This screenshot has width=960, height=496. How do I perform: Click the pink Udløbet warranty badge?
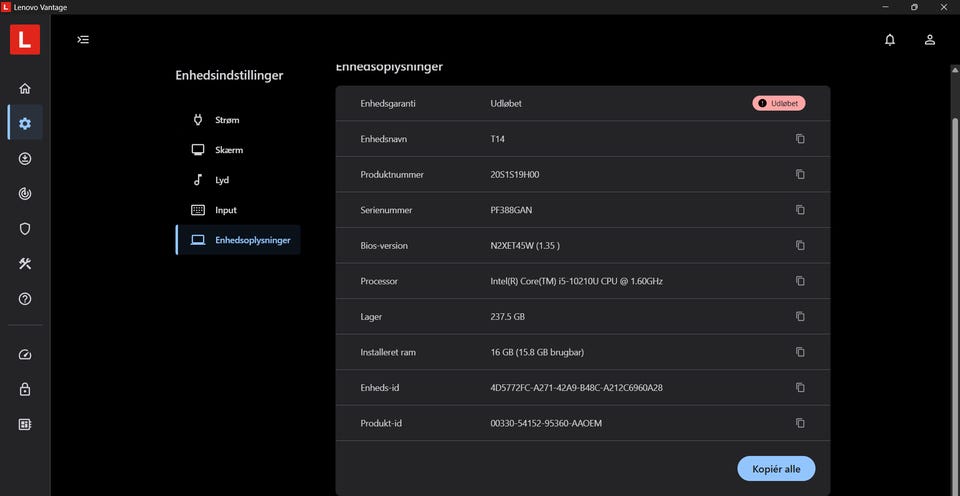779,103
